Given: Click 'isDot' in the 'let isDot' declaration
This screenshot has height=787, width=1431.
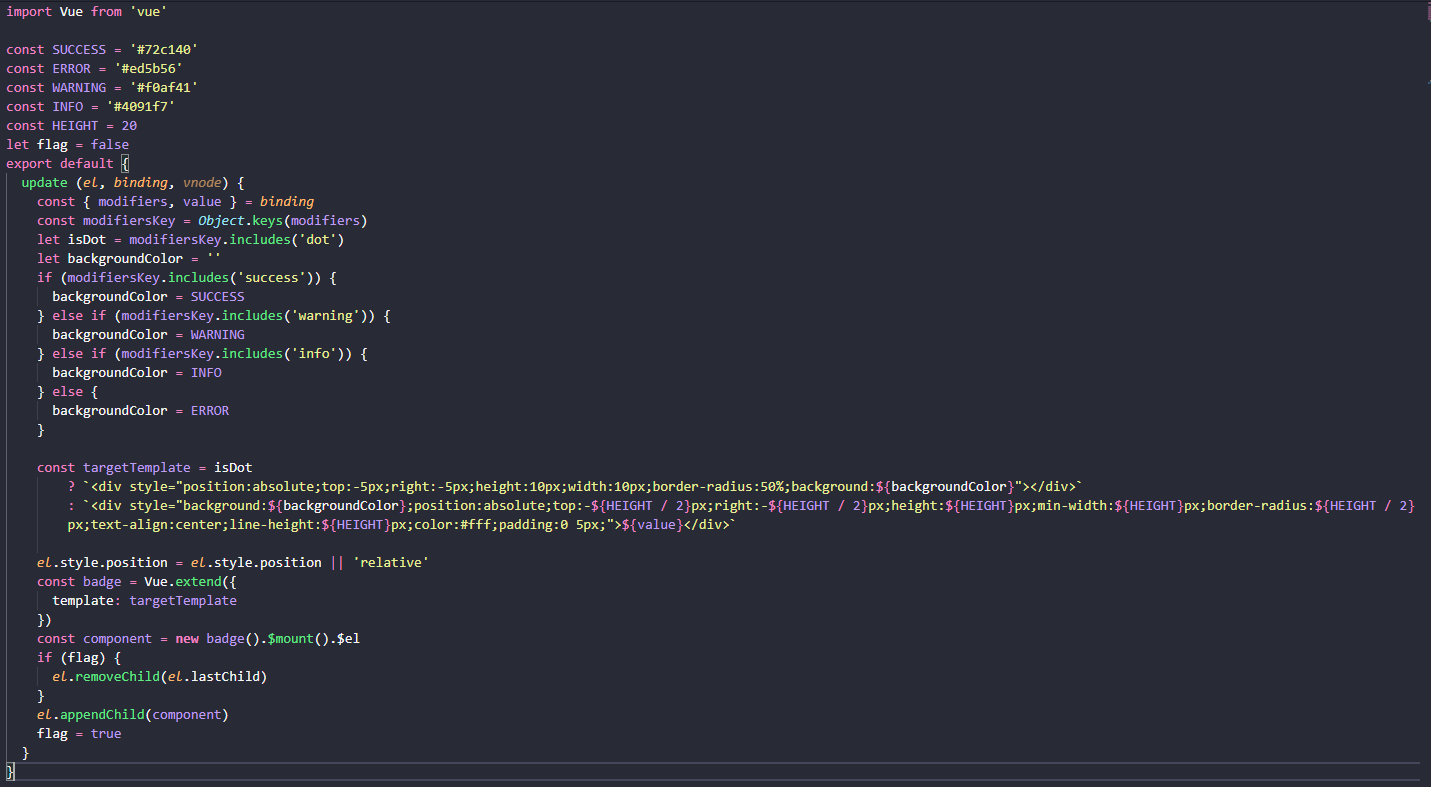Looking at the screenshot, I should pos(87,239).
